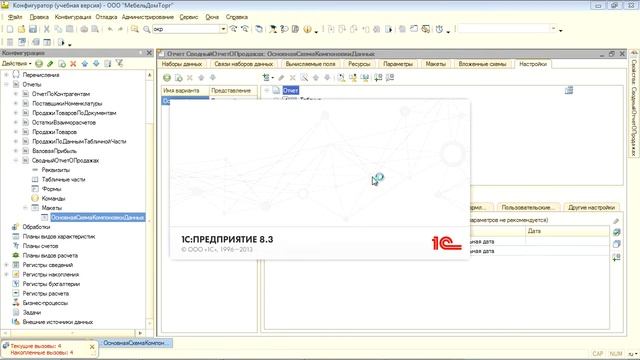Copy the settings variant icon
Viewport: 640px width, 360px height.
click(178, 78)
